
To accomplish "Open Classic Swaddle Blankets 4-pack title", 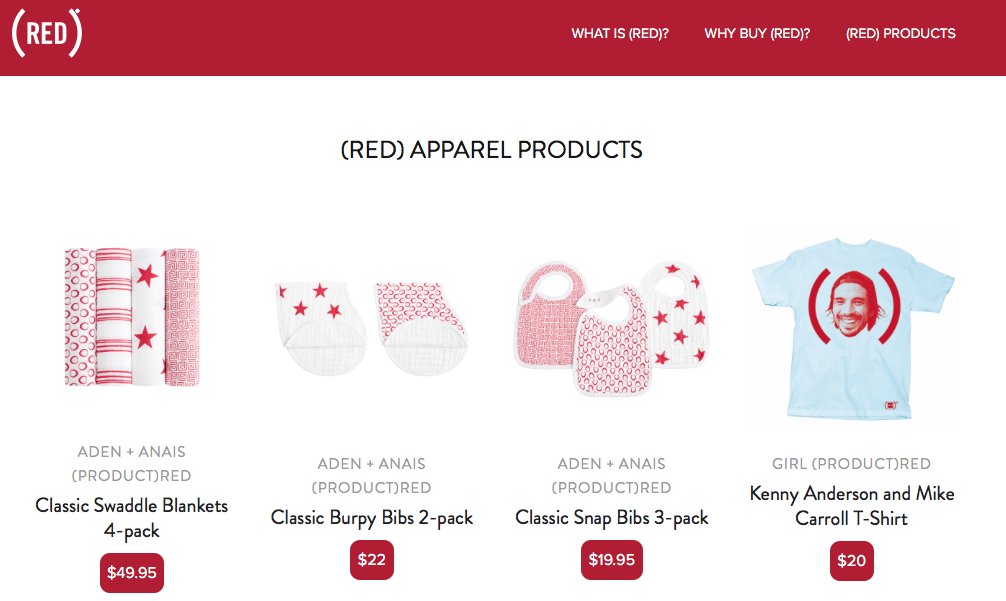I will click(x=132, y=518).
